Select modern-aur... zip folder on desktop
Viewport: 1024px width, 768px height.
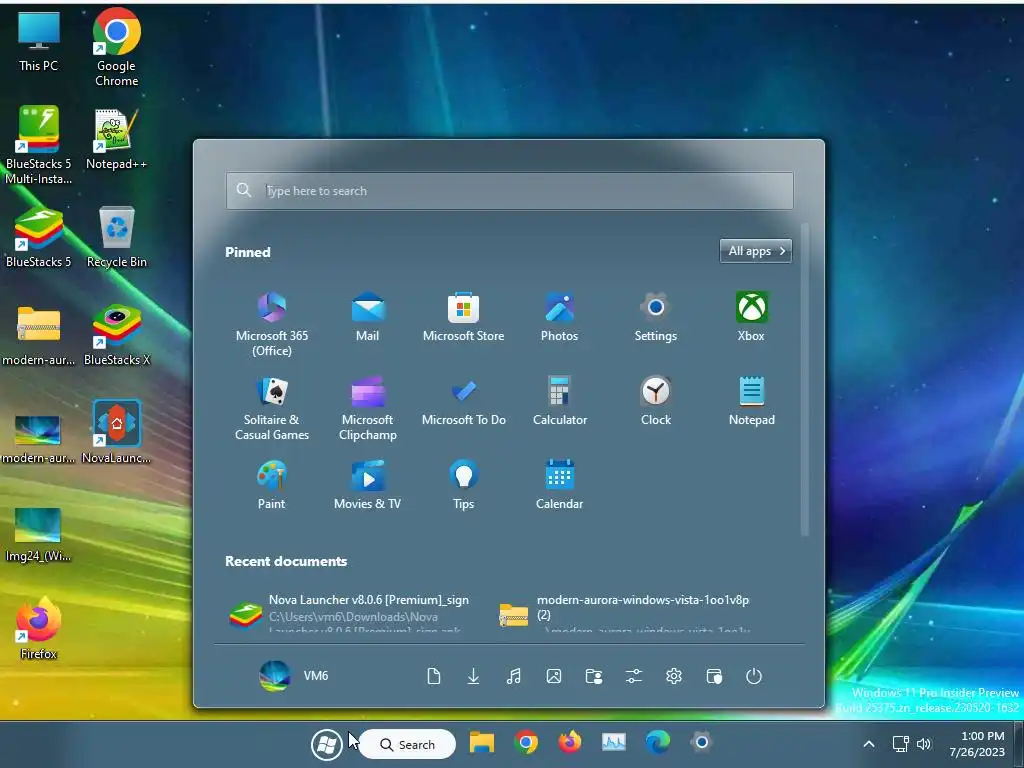click(x=39, y=334)
